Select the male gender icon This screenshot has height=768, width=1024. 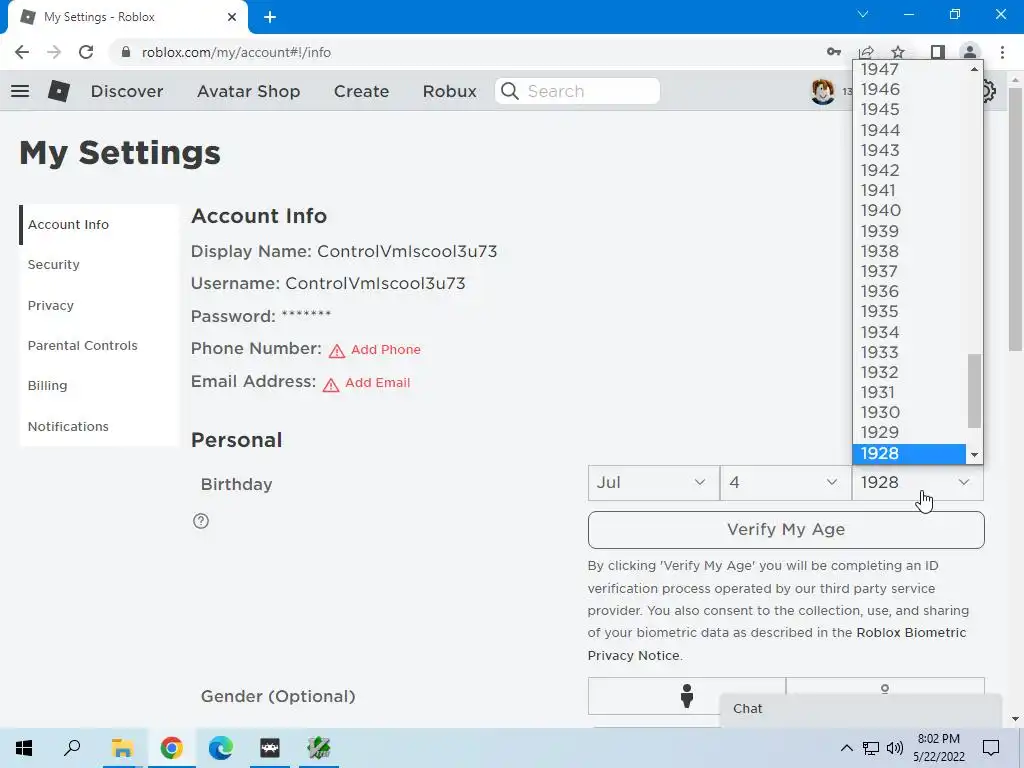[686, 696]
